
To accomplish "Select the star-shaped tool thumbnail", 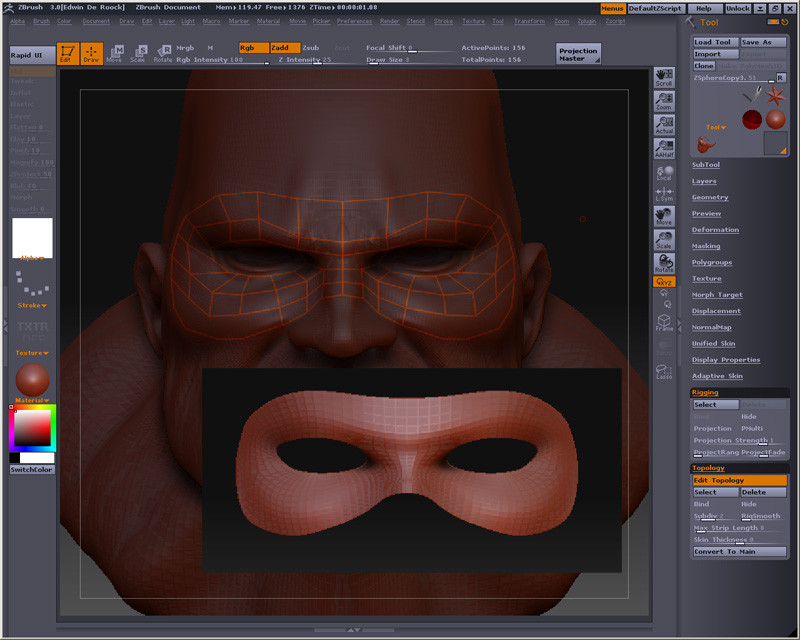I will 775,95.
